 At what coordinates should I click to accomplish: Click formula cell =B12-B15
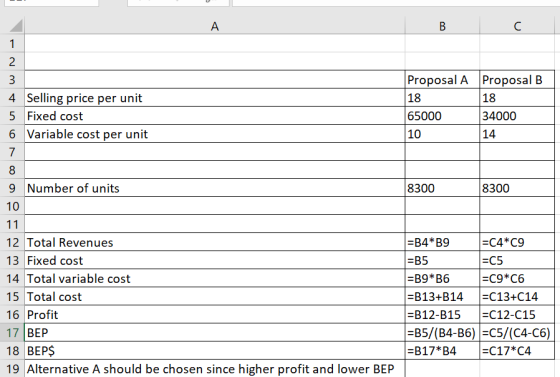[x=442, y=315]
